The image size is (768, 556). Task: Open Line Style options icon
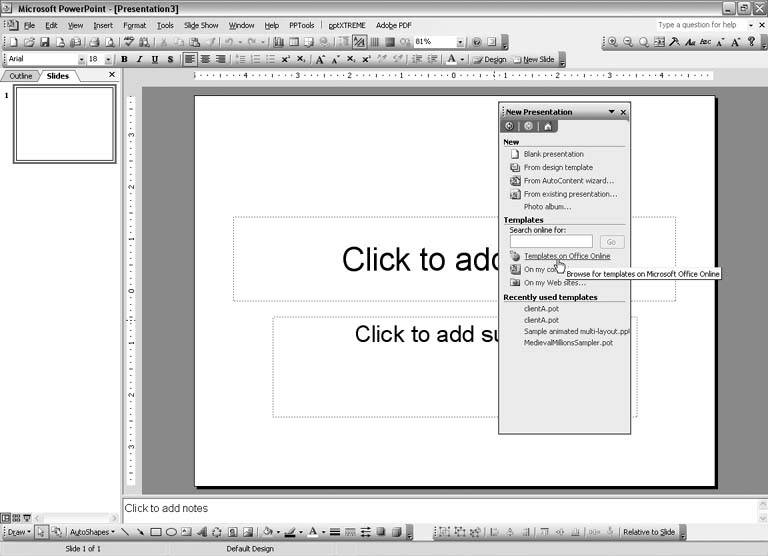coord(335,532)
